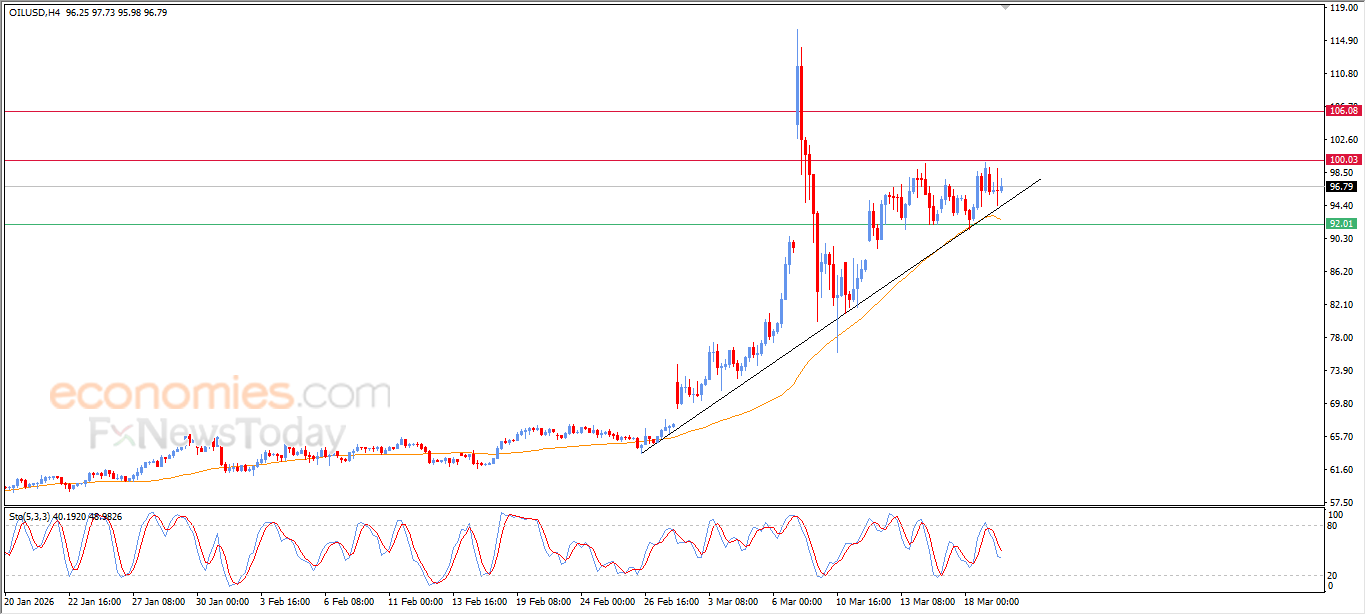This screenshot has height=615, width=1366.
Task: Select the red 106.08 price label
Action: (1342, 111)
